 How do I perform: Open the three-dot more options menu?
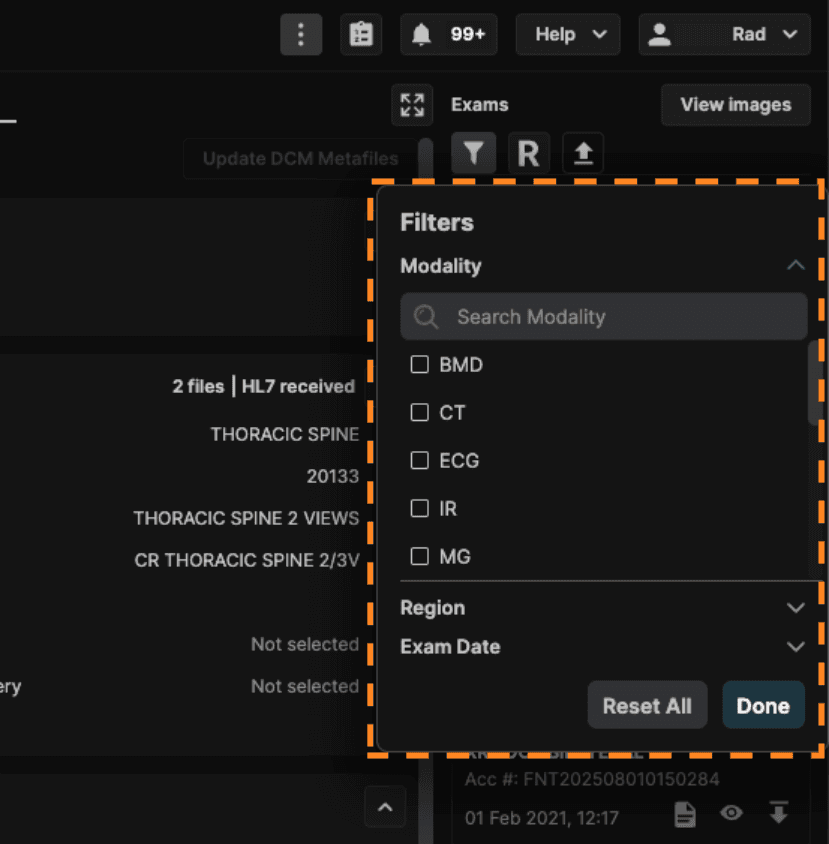point(301,34)
